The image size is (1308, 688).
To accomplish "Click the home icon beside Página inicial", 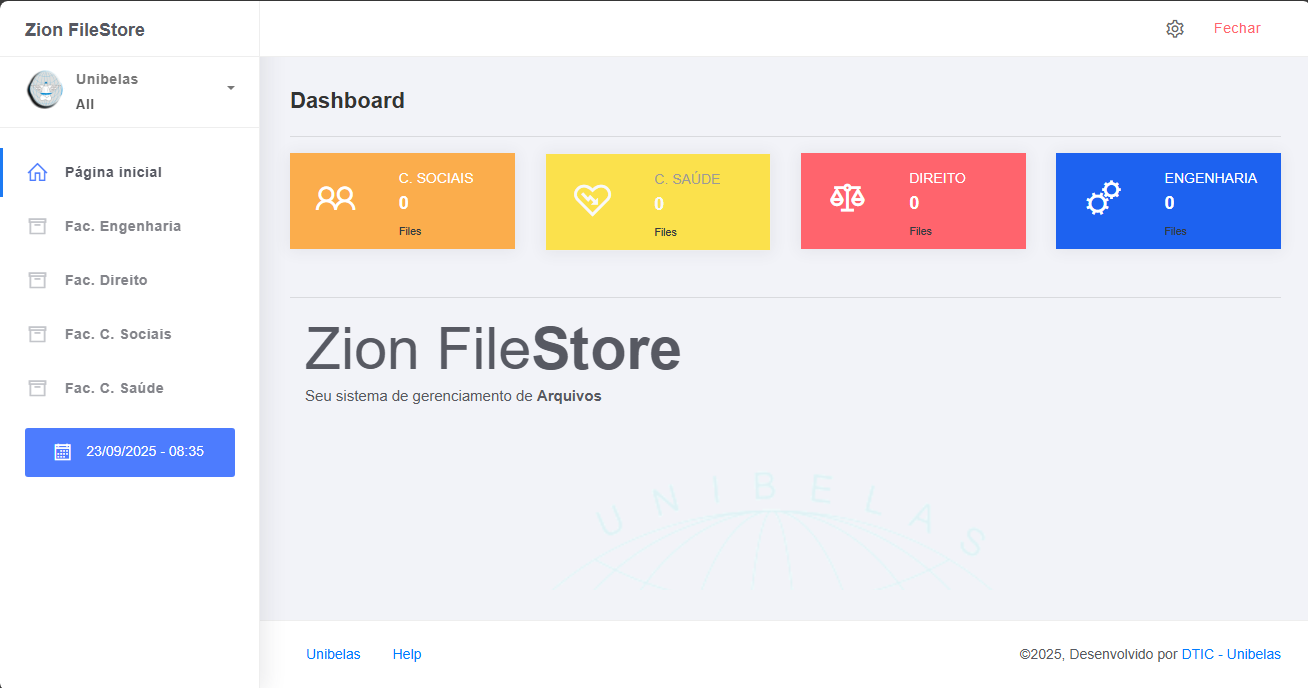I will pos(38,172).
